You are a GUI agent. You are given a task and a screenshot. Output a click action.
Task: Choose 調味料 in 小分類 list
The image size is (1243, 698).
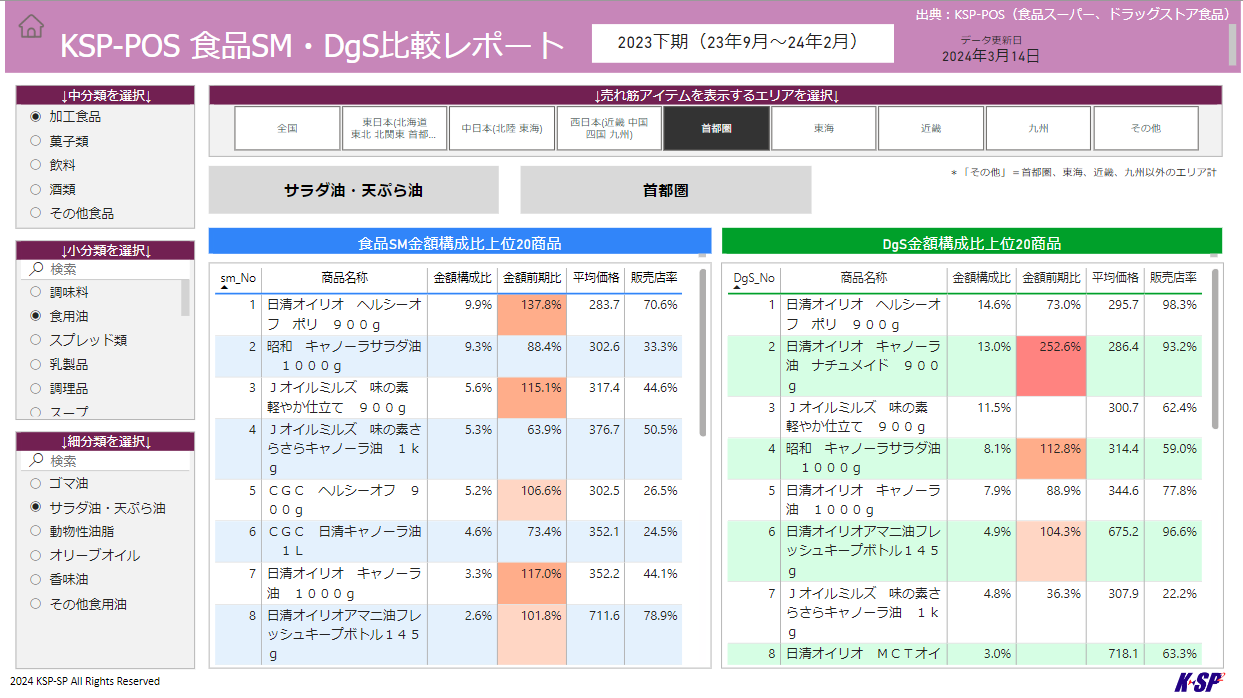click(36, 292)
